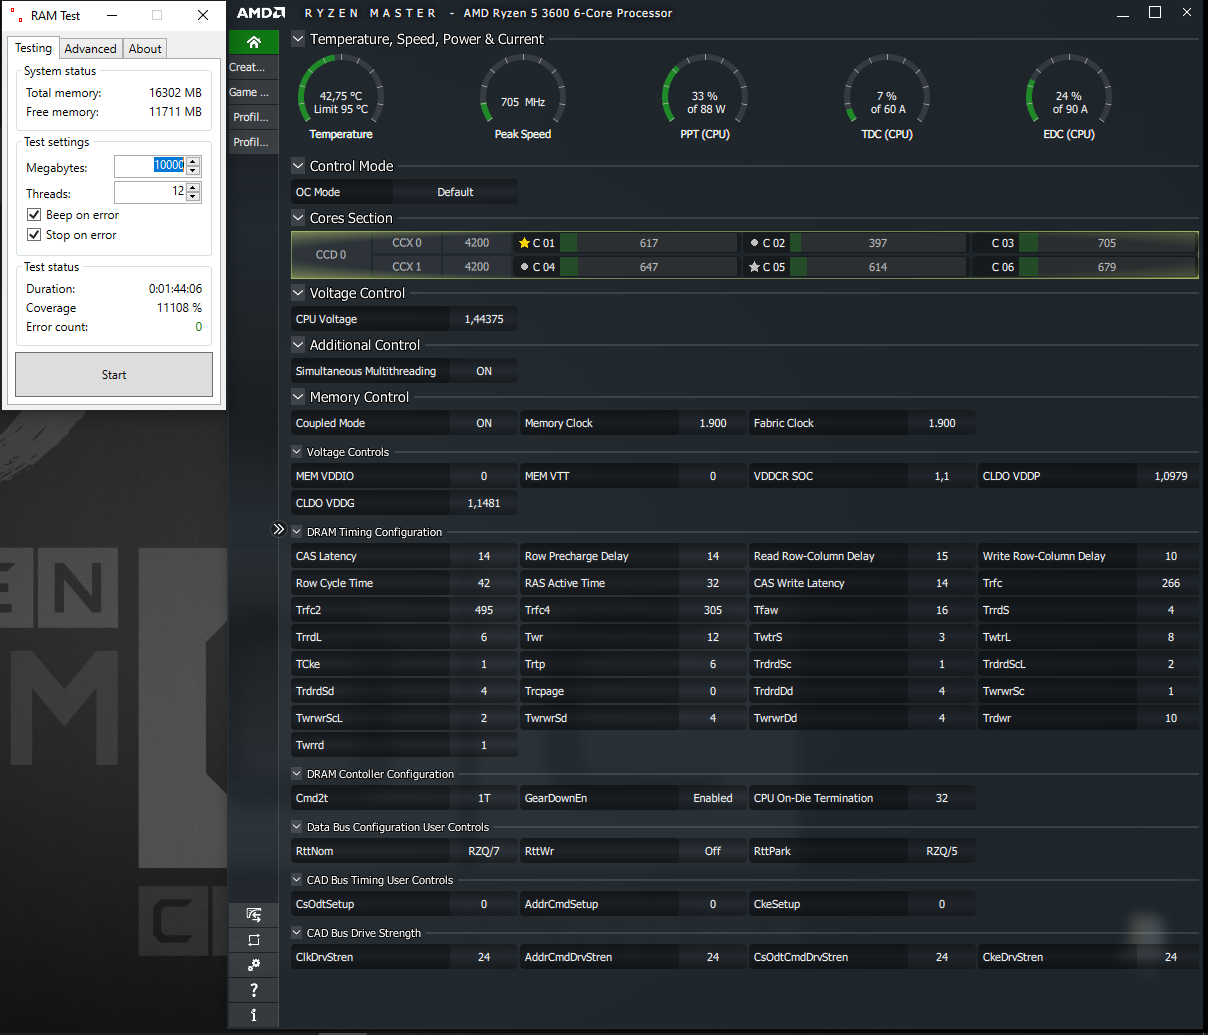Image resolution: width=1208 pixels, height=1035 pixels.
Task: Open the info icon in the sidebar
Action: [x=254, y=1015]
